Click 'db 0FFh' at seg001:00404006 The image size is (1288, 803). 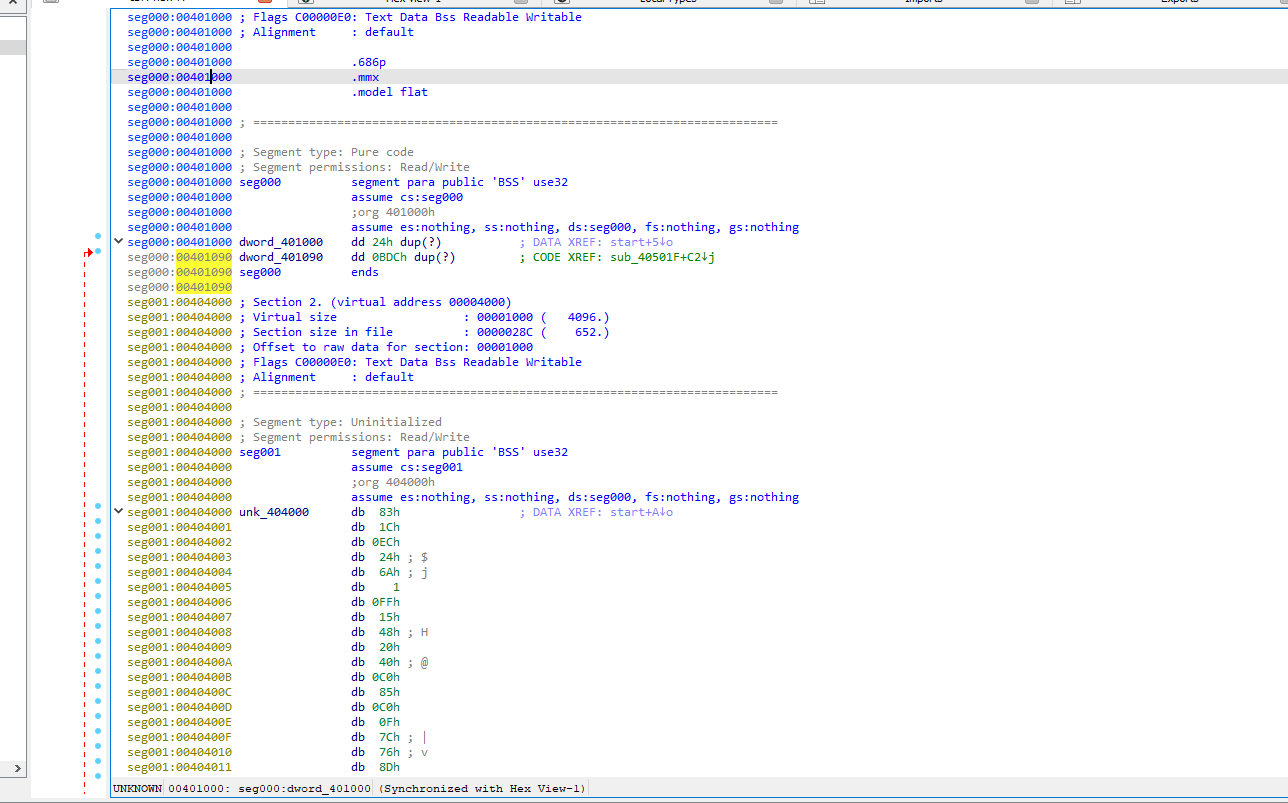pyautogui.click(x=375, y=602)
